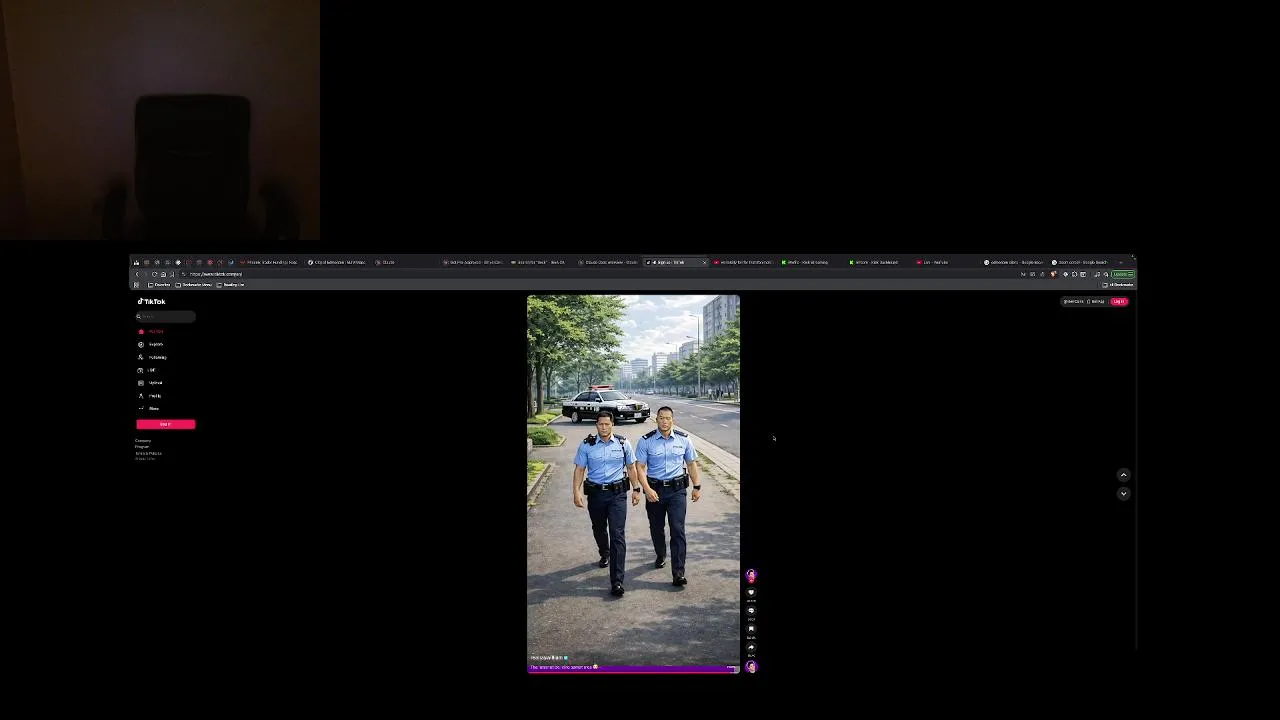Open the Favorites bookmarks folder
Viewport: 1280px width, 720px height.
click(159, 285)
